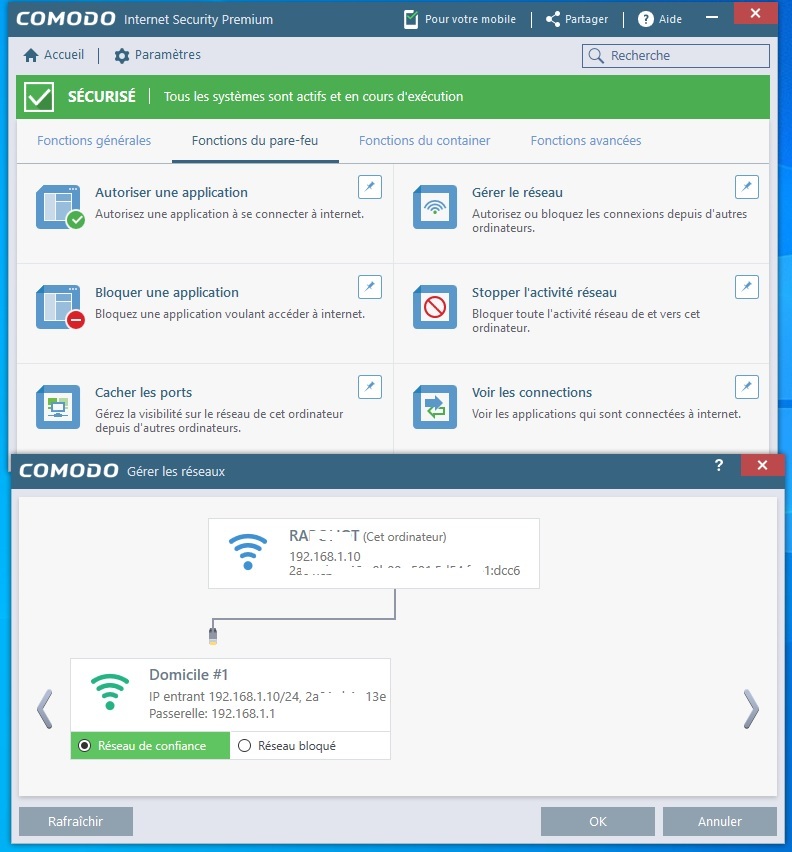Screen dimensions: 792x852
Task: Click the Domicile #1 network name
Action: [x=188, y=675]
